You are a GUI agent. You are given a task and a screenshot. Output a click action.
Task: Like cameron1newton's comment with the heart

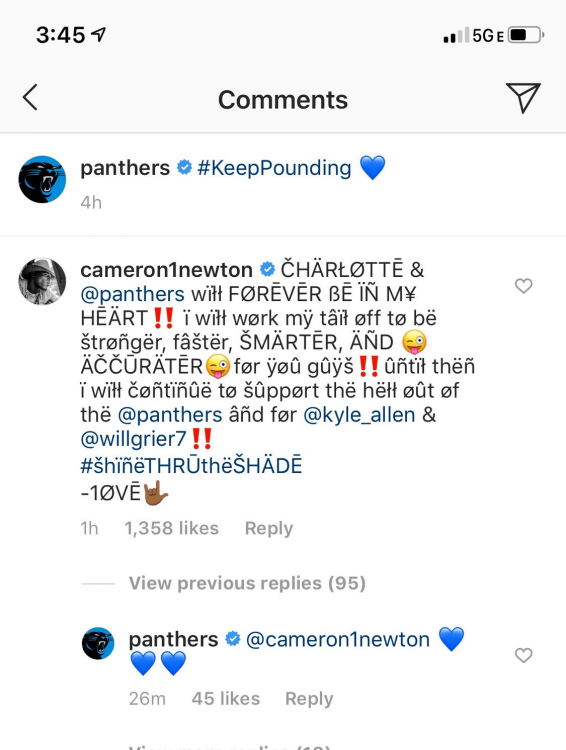coord(523,286)
